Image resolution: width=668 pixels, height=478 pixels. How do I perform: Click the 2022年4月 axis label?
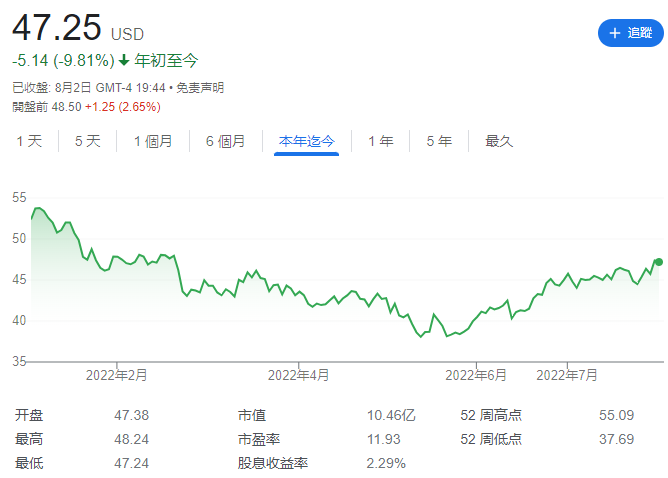click(x=298, y=375)
